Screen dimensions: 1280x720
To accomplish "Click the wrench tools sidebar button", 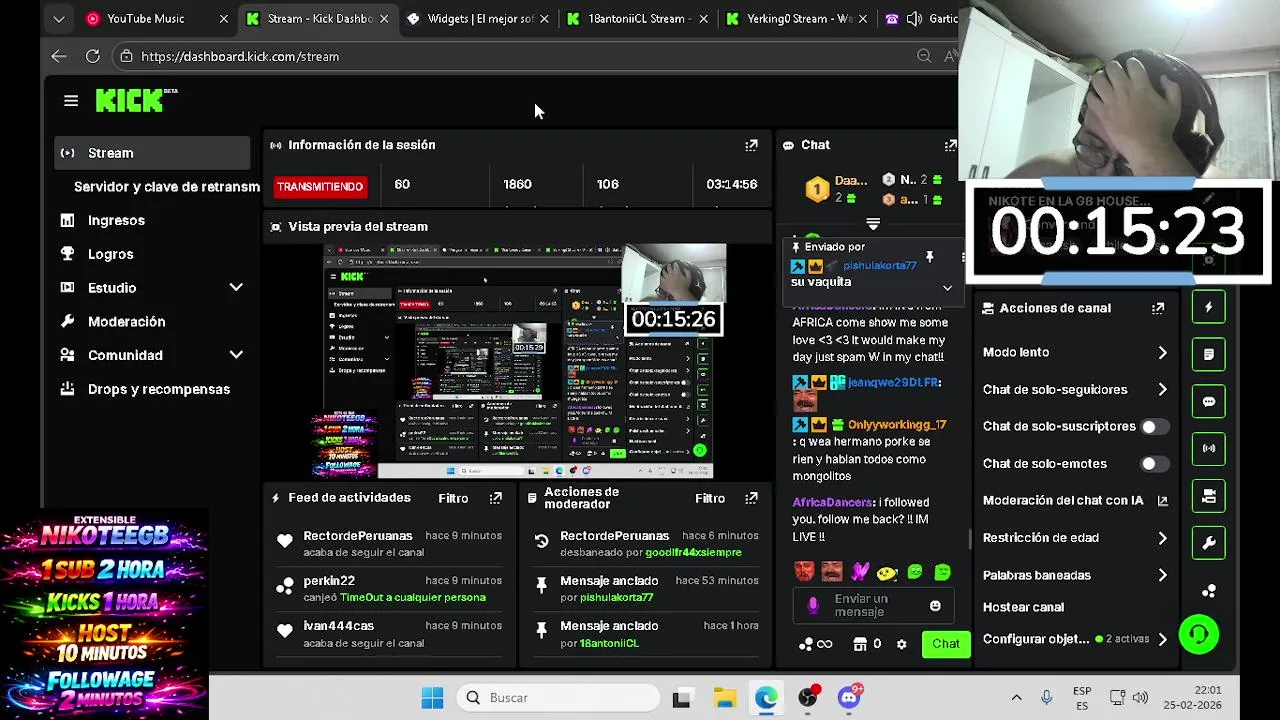I will [1209, 543].
